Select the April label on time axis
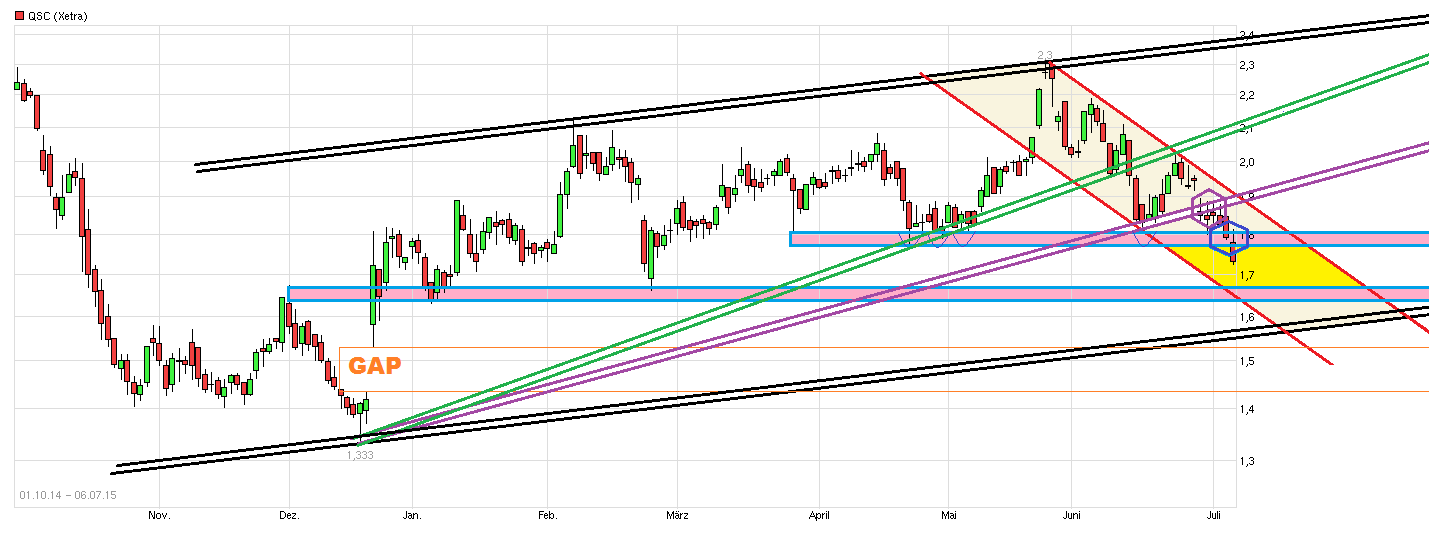Screen dimensions: 1429x542 point(819,516)
